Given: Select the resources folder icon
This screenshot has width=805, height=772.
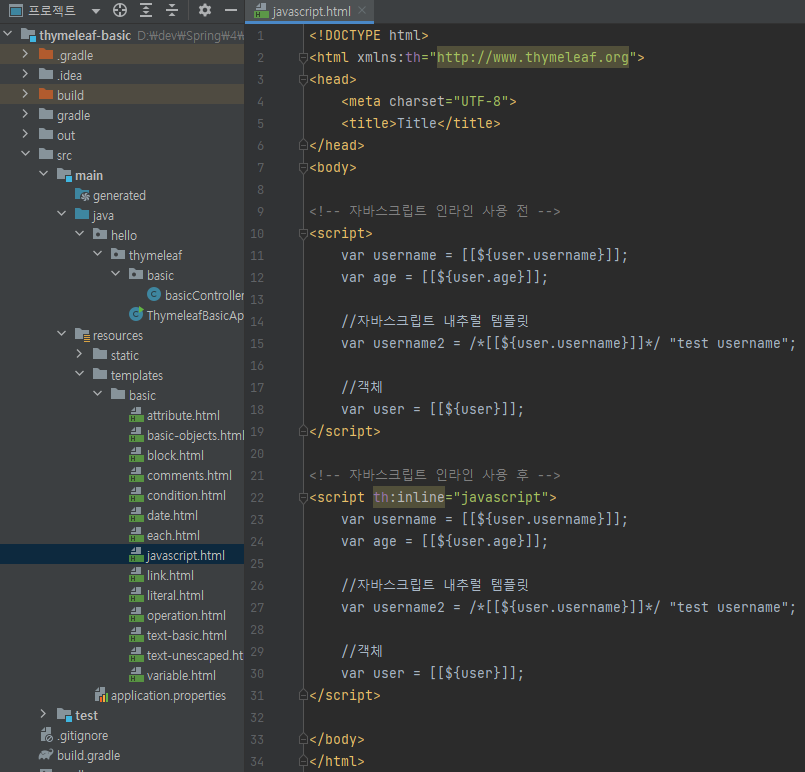Looking at the screenshot, I should [x=82, y=335].
